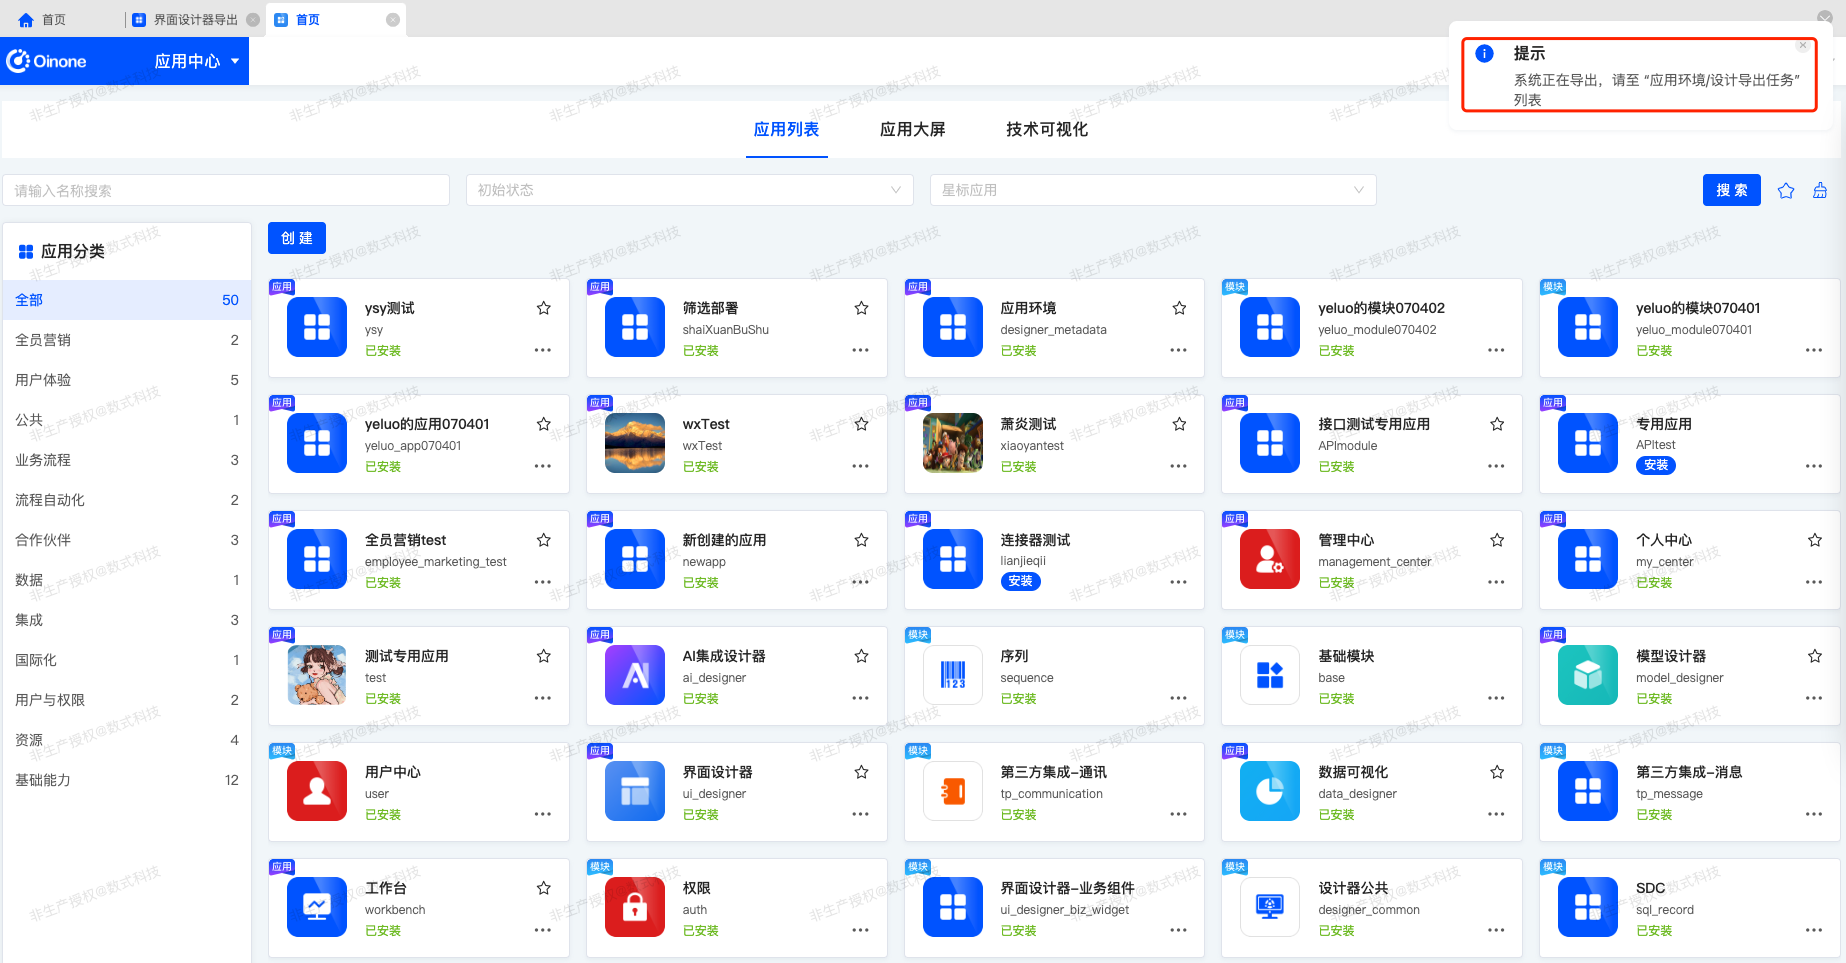Open more options menu for 管理中心
Image resolution: width=1846 pixels, height=963 pixels.
[x=1496, y=582]
